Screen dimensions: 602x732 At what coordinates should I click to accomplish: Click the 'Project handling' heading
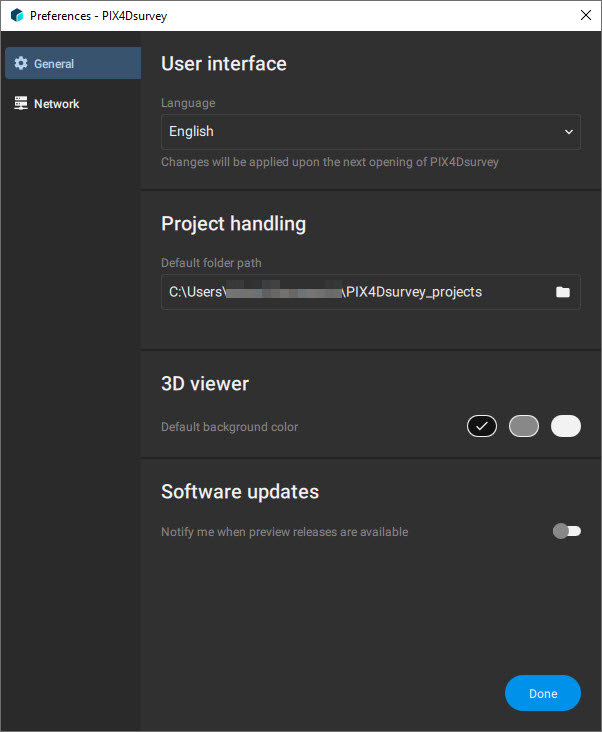pyautogui.click(x=233, y=224)
